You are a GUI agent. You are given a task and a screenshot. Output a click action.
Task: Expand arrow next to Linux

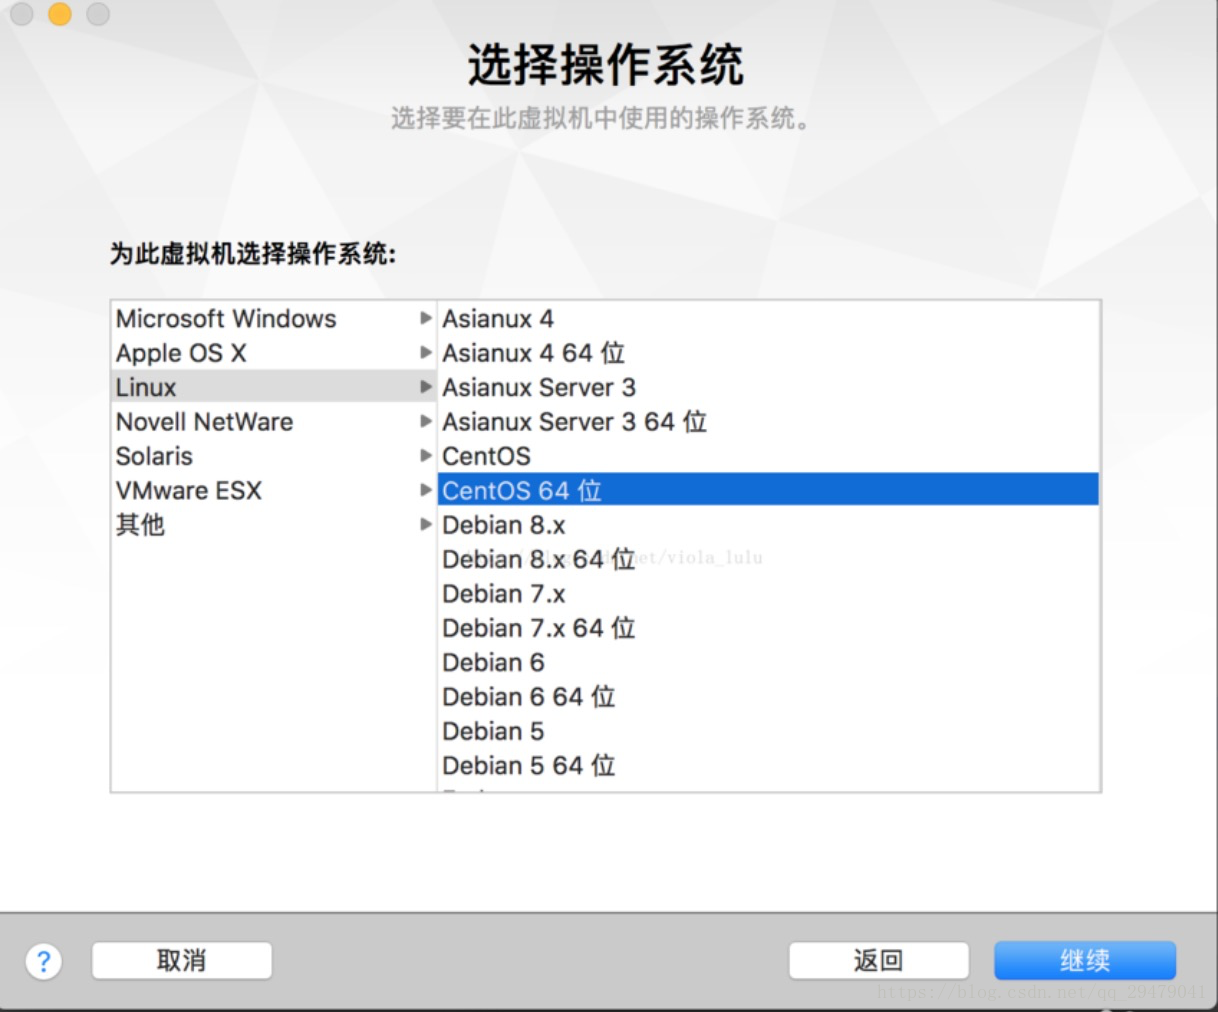[x=426, y=386]
